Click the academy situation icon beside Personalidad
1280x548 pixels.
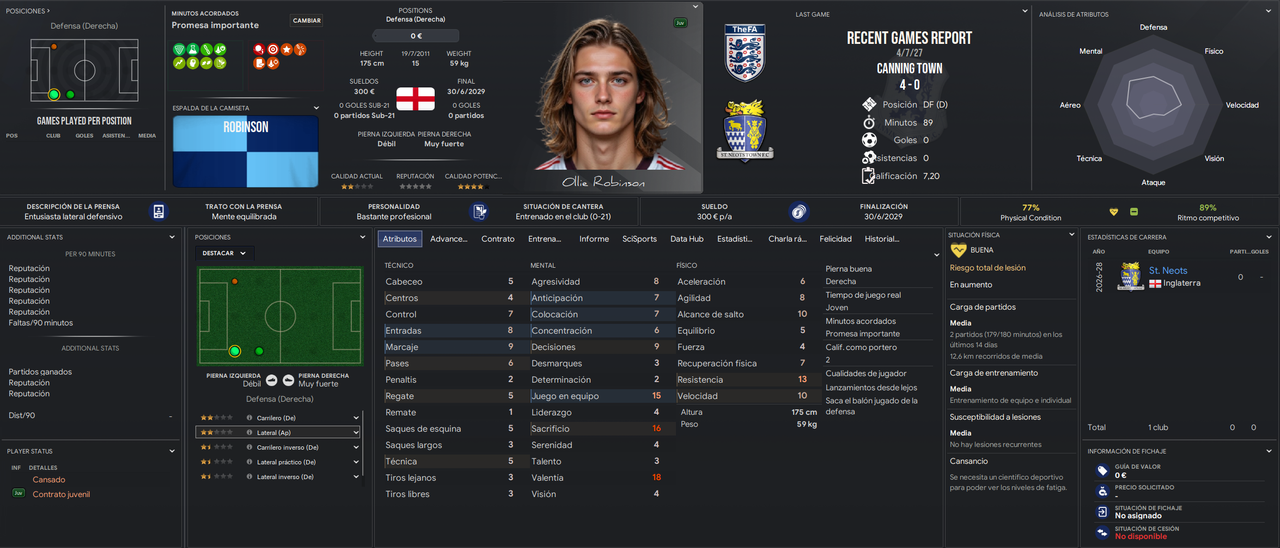coord(480,212)
